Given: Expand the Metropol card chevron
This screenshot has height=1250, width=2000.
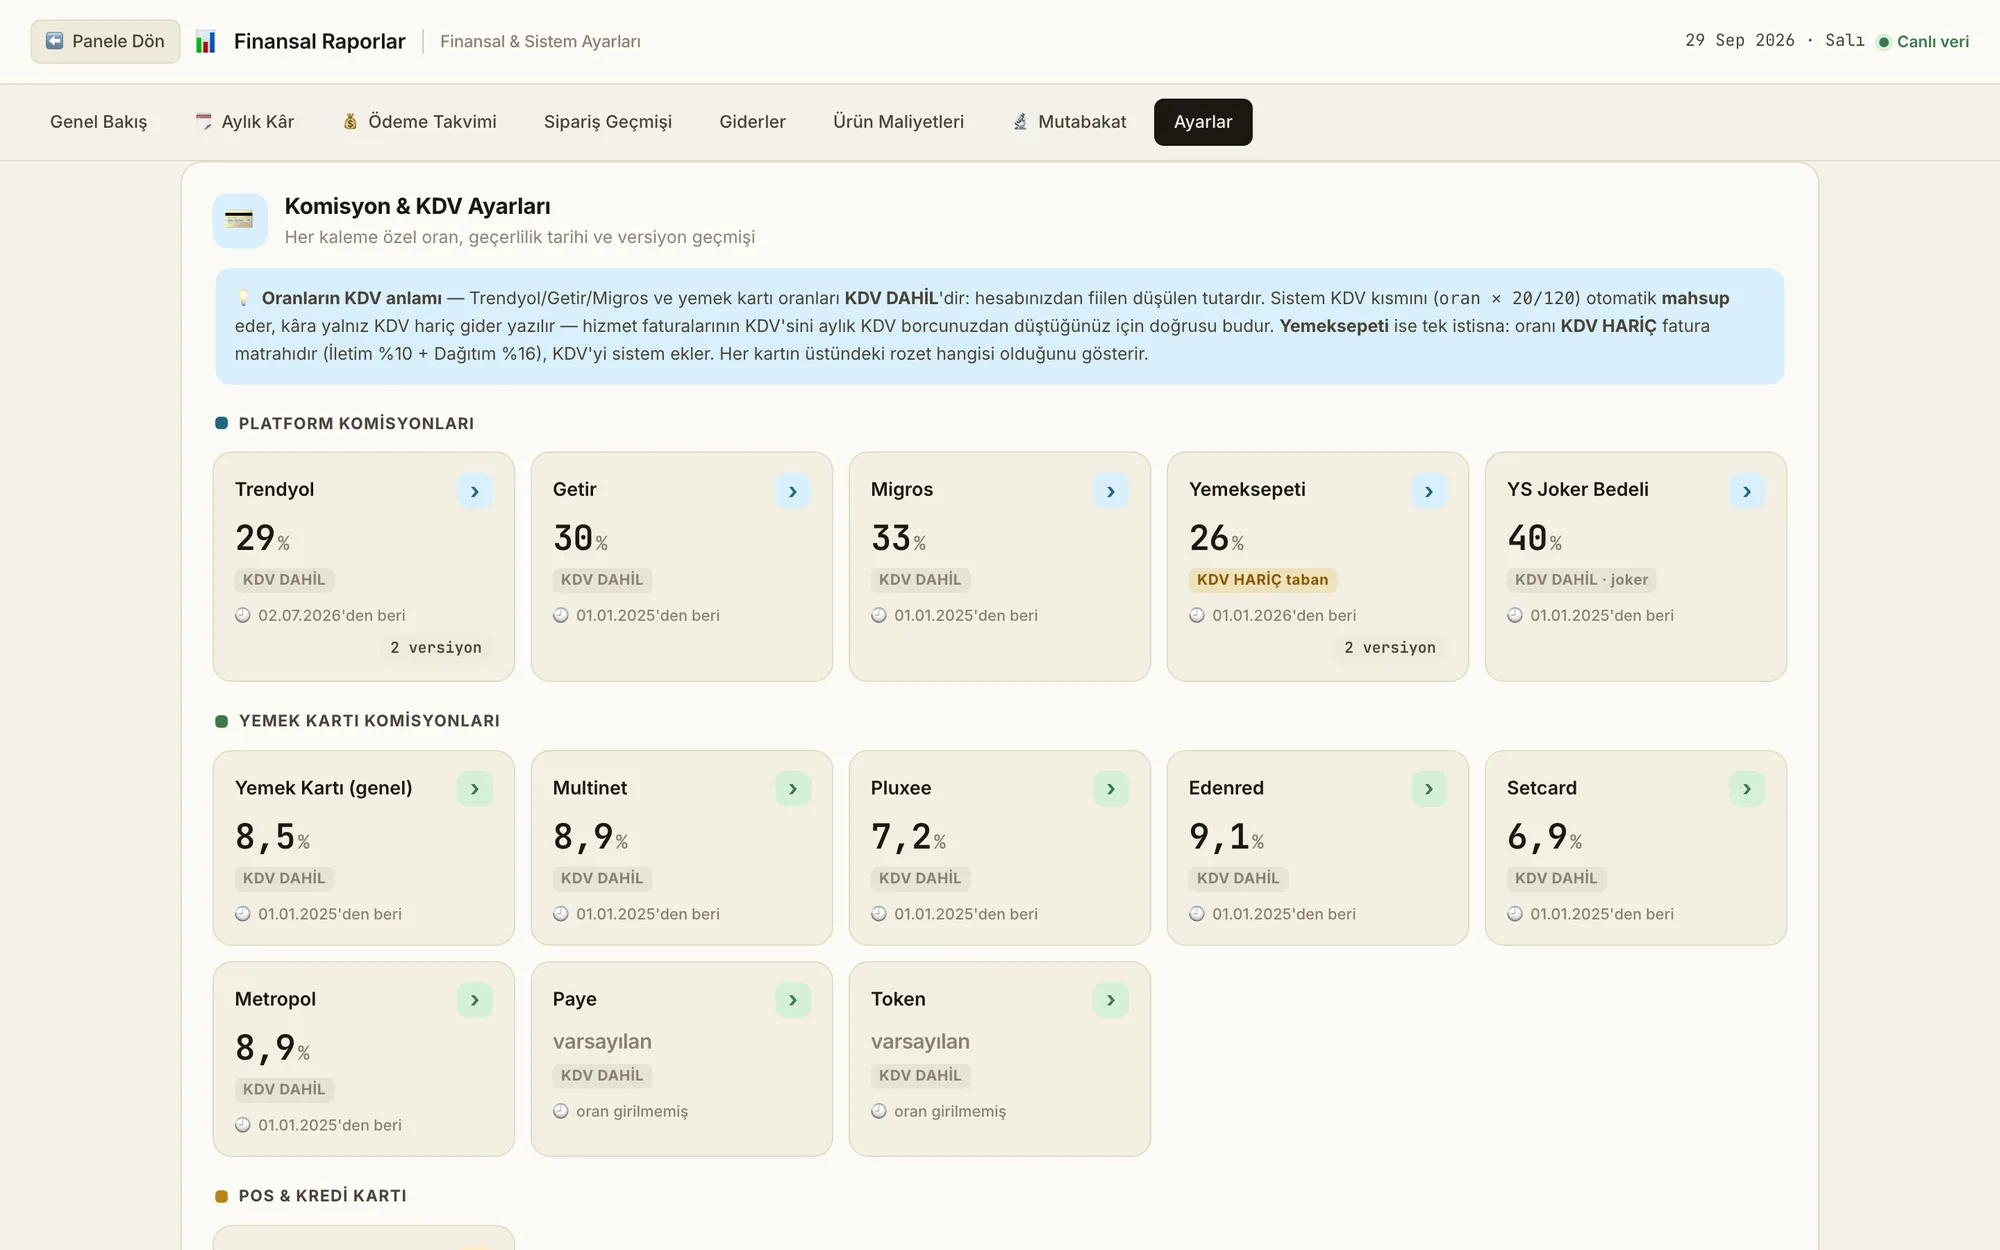Looking at the screenshot, I should [x=475, y=1000].
